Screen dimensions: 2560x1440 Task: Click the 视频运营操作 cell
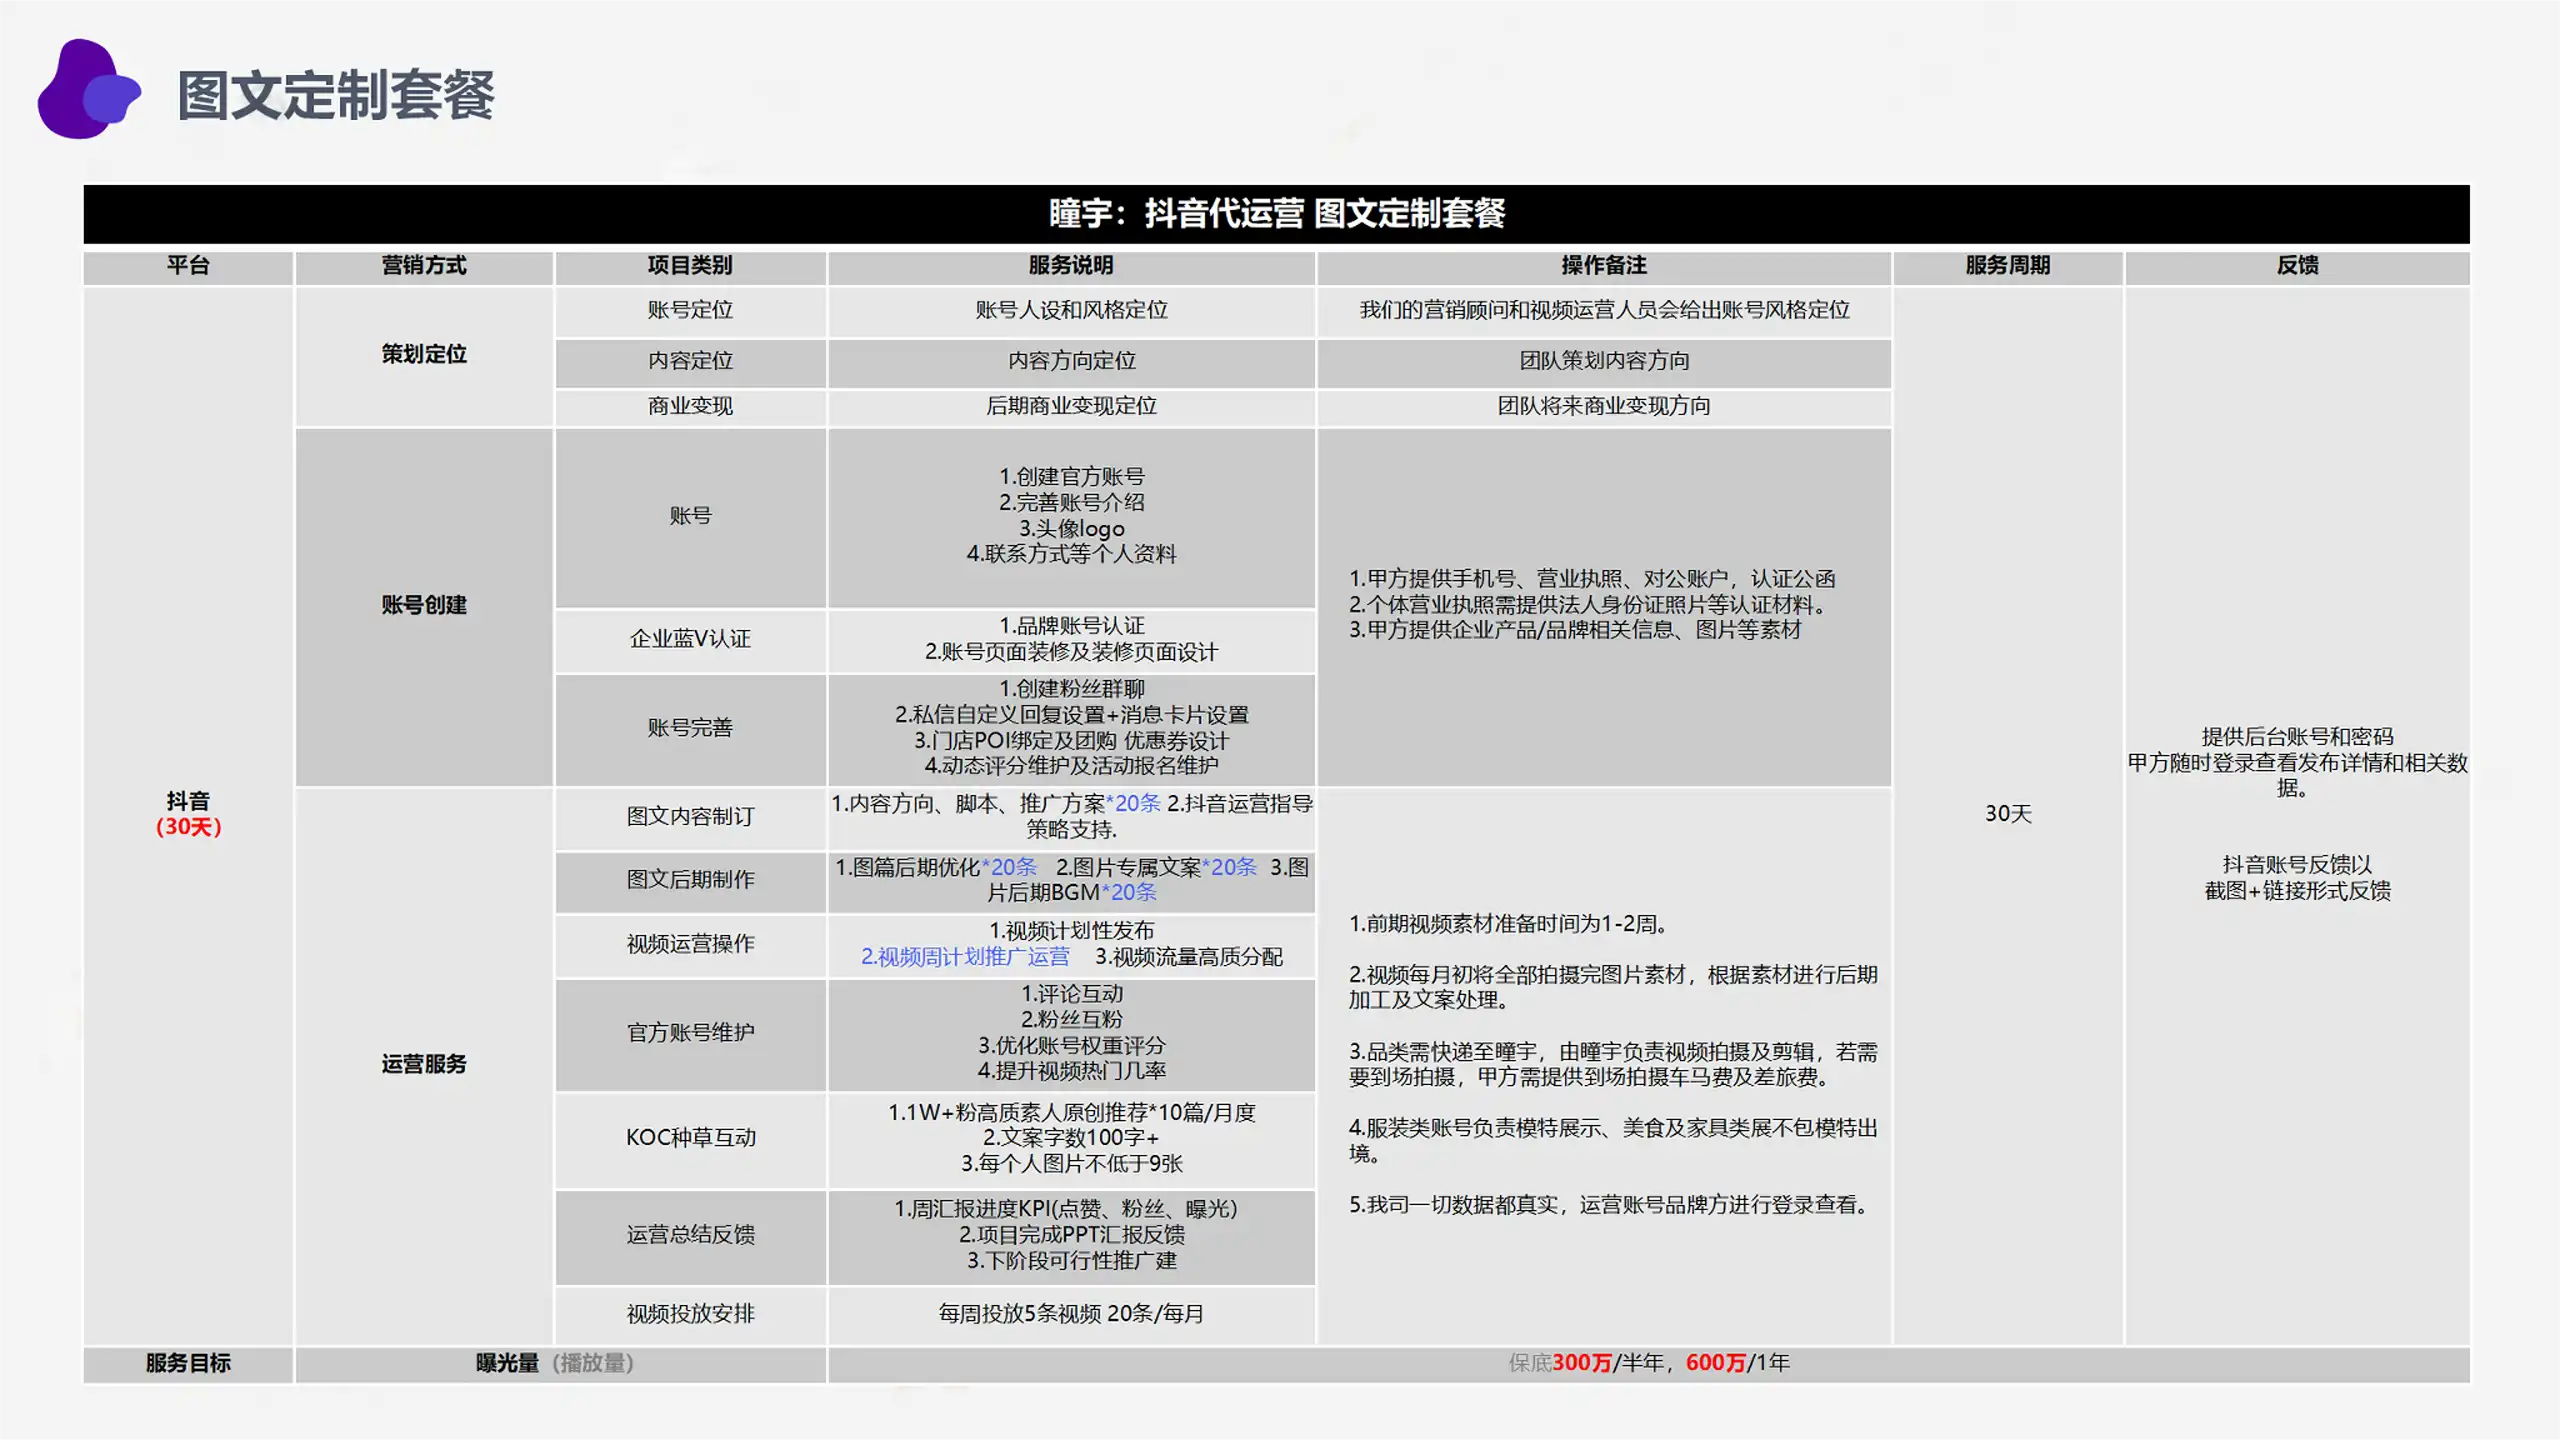pos(690,945)
